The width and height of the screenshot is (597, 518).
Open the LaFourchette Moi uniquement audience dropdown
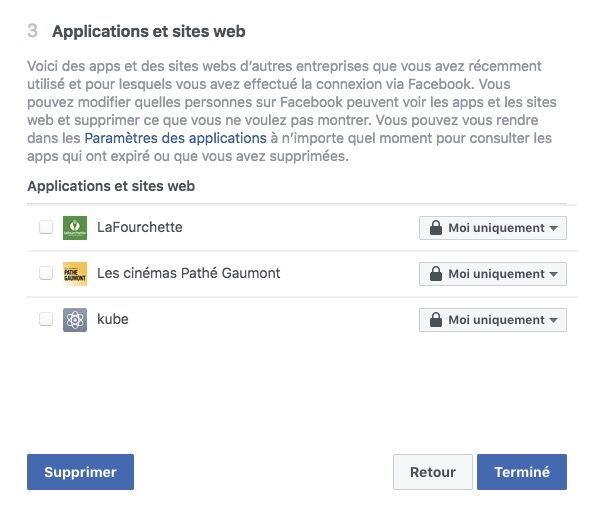pyautogui.click(x=493, y=228)
